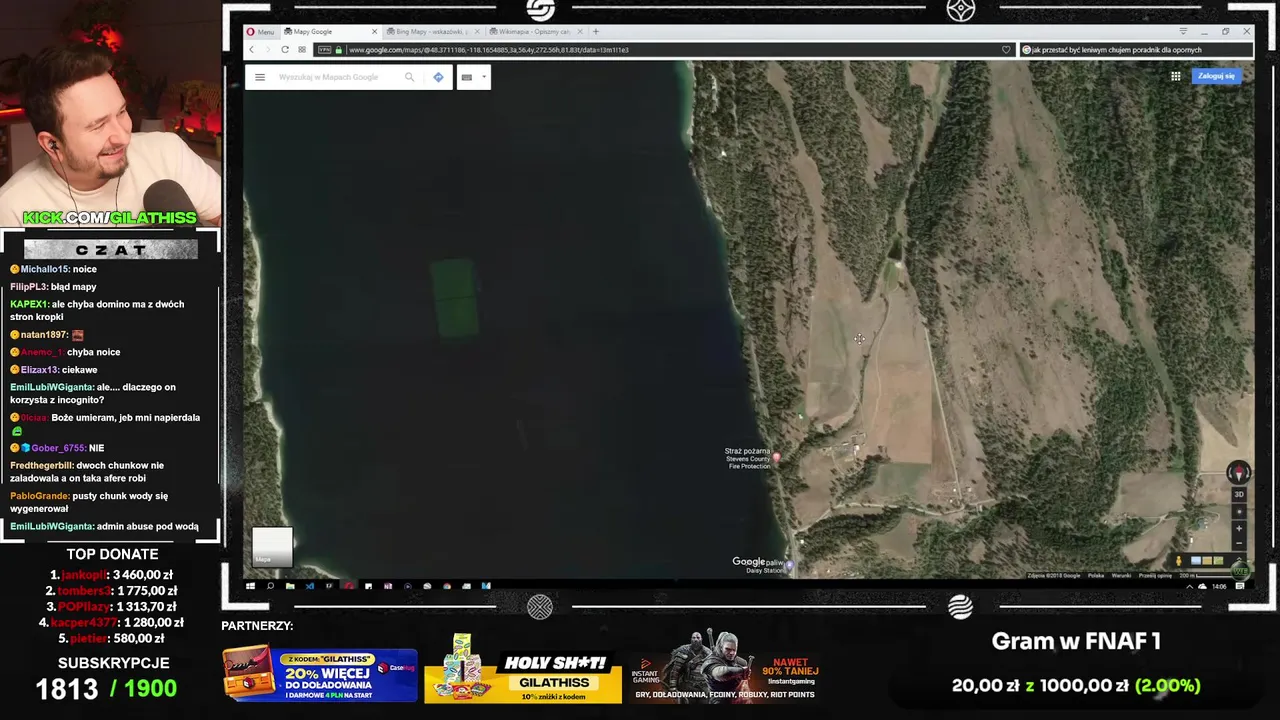Open the Opera Menu button
Image resolution: width=1280 pixels, height=720 pixels.
pyautogui.click(x=260, y=32)
